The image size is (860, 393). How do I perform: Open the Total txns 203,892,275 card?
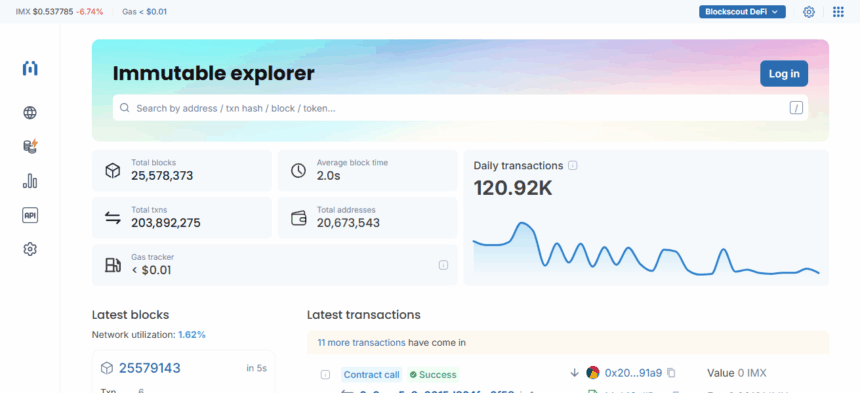pyautogui.click(x=182, y=218)
